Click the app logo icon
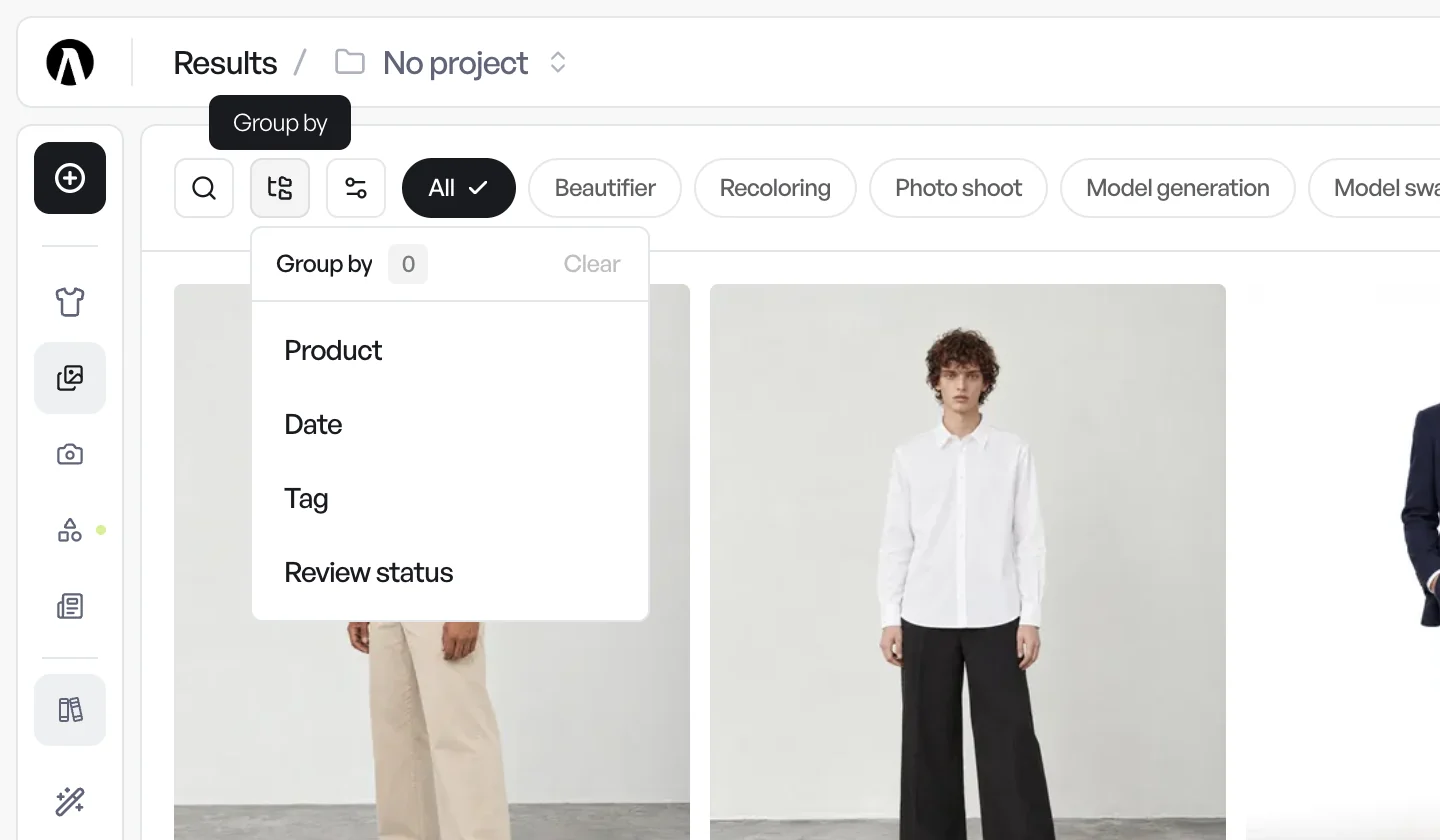 pos(70,62)
